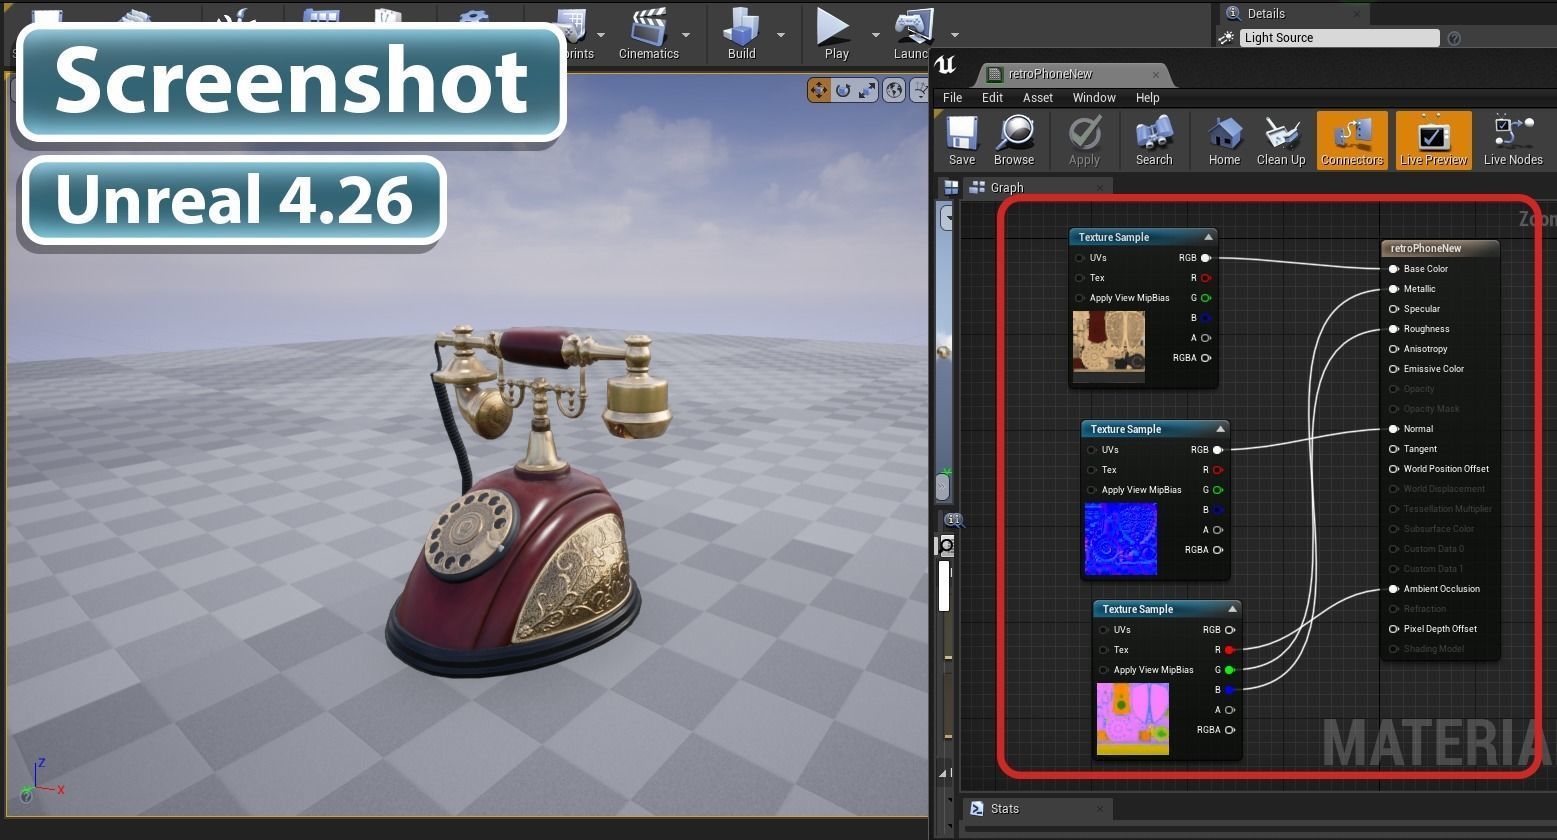
Task: Open the Help menu
Action: [x=1147, y=98]
